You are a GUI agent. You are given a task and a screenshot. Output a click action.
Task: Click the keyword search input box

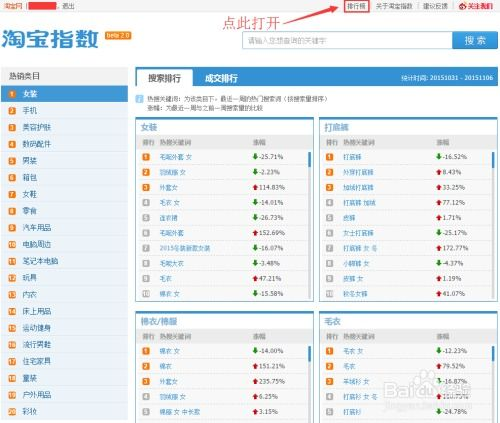point(347,41)
